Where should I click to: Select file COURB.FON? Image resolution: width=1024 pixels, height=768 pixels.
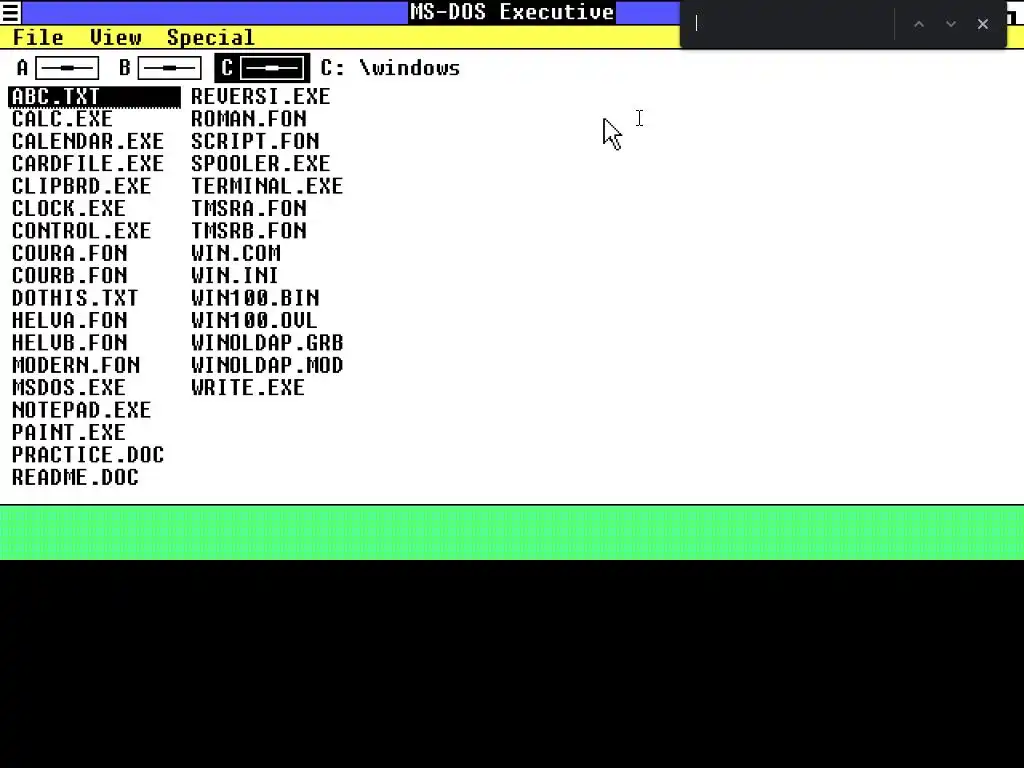(69, 276)
